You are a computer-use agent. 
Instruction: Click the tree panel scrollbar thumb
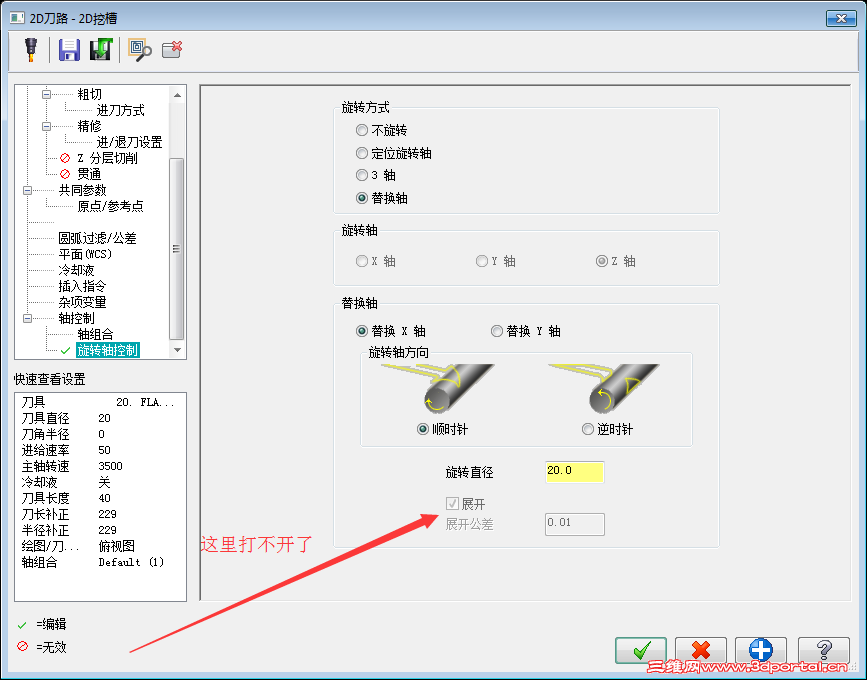pyautogui.click(x=176, y=249)
